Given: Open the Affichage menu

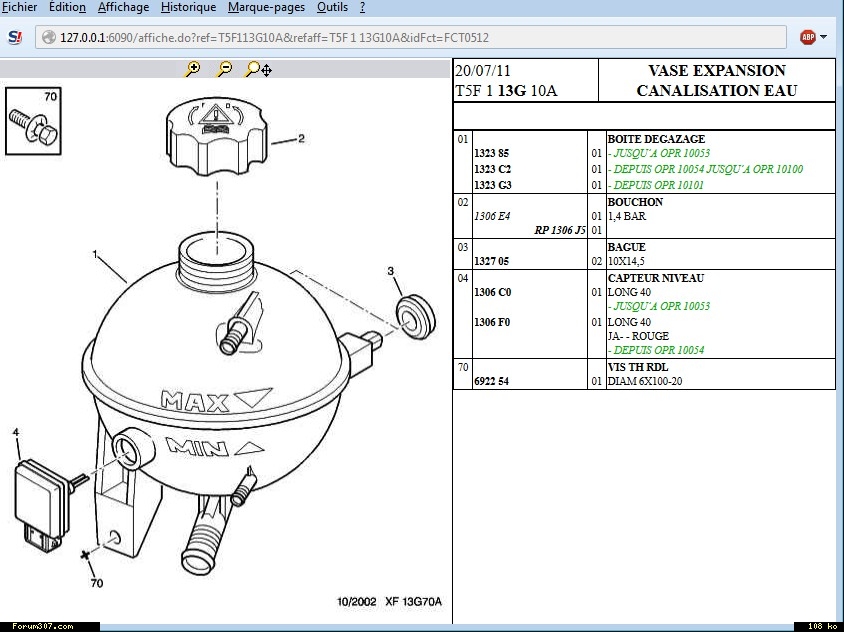Looking at the screenshot, I should click(x=123, y=7).
